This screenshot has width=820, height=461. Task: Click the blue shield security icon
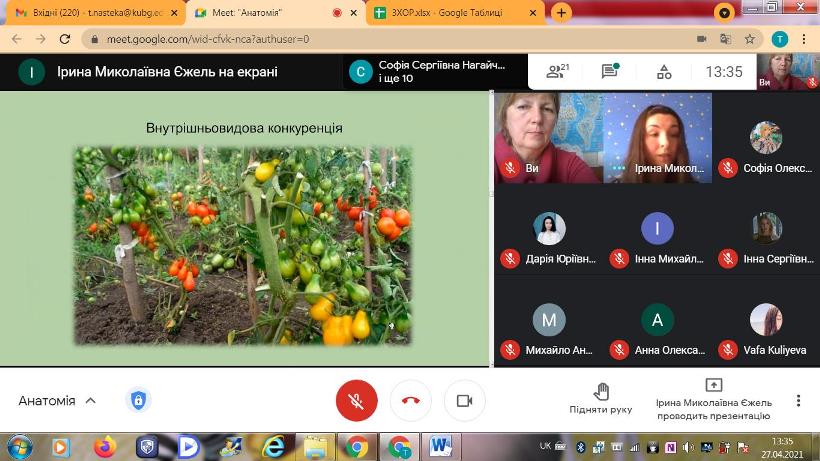tap(139, 401)
